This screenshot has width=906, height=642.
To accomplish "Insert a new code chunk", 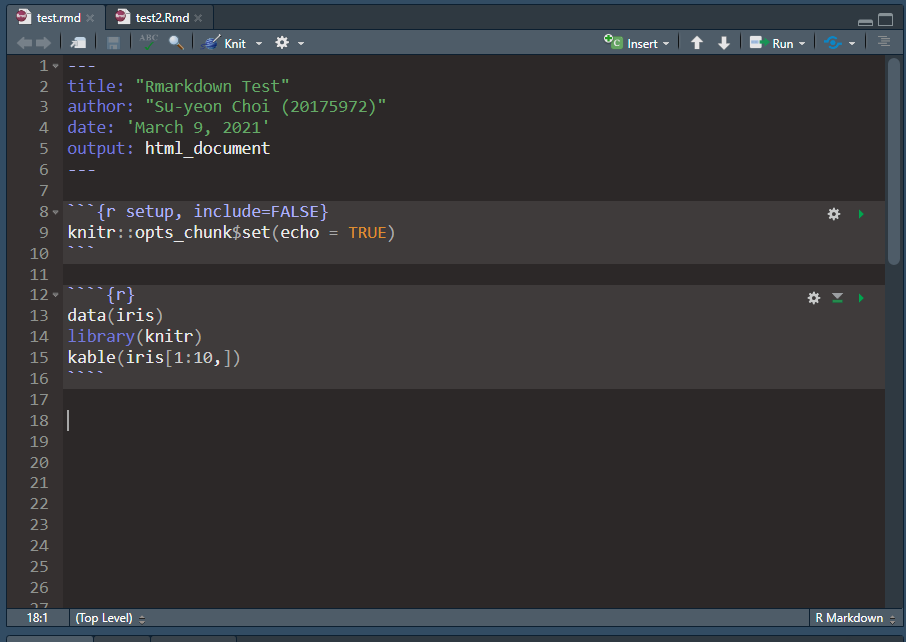I will (x=631, y=43).
